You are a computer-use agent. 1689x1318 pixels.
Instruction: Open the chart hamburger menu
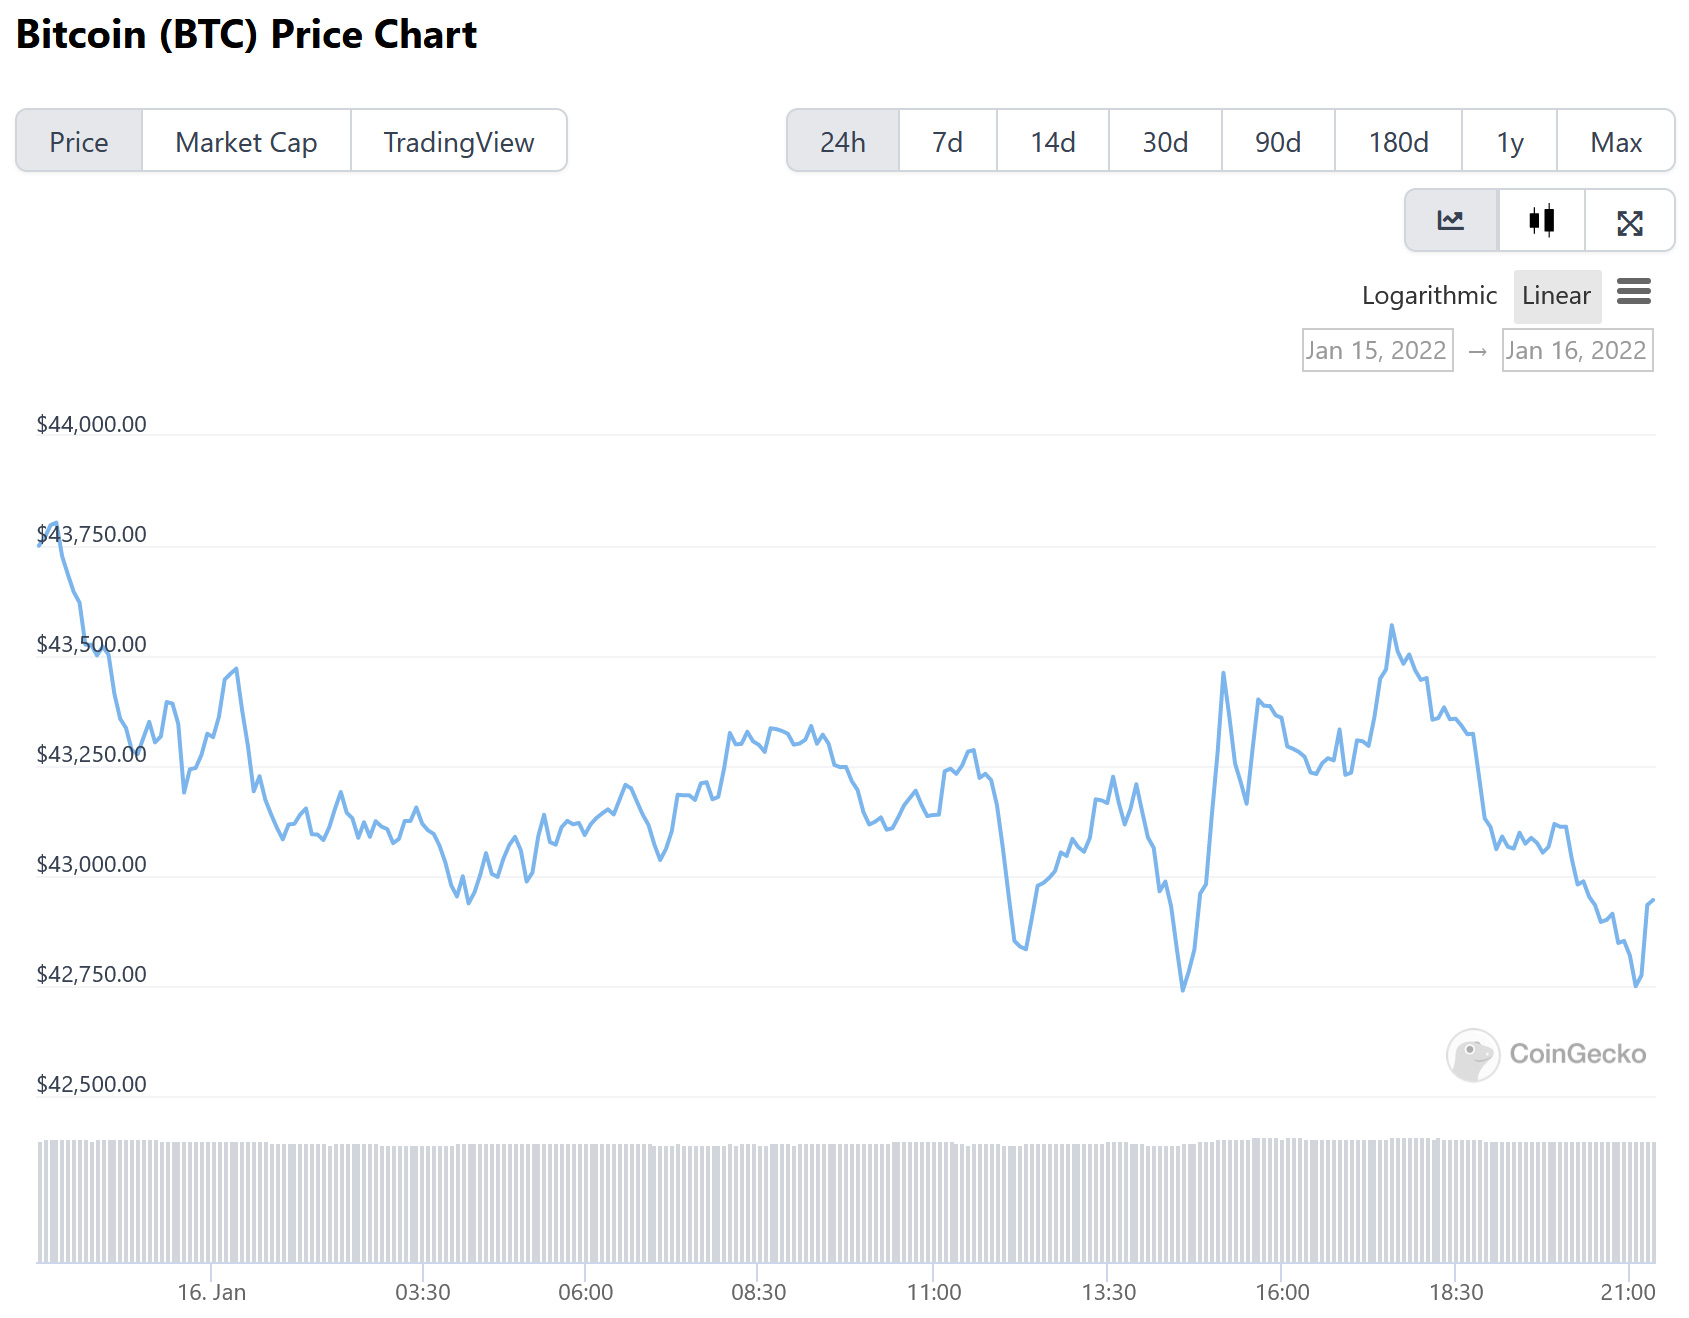coord(1634,292)
